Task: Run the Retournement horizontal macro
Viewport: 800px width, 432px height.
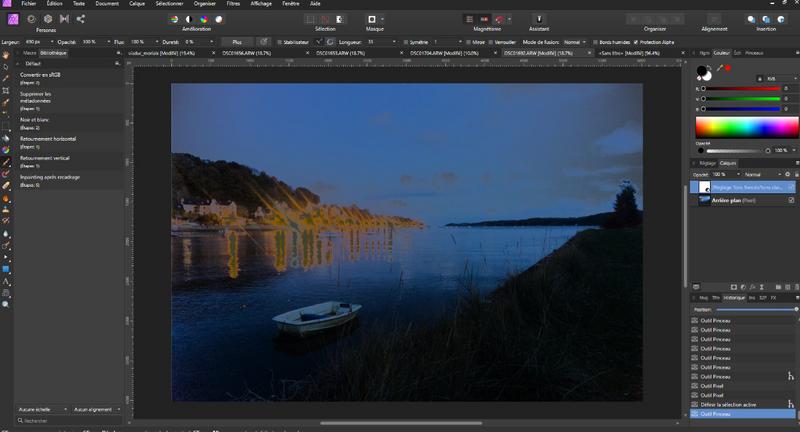Action: (47, 139)
